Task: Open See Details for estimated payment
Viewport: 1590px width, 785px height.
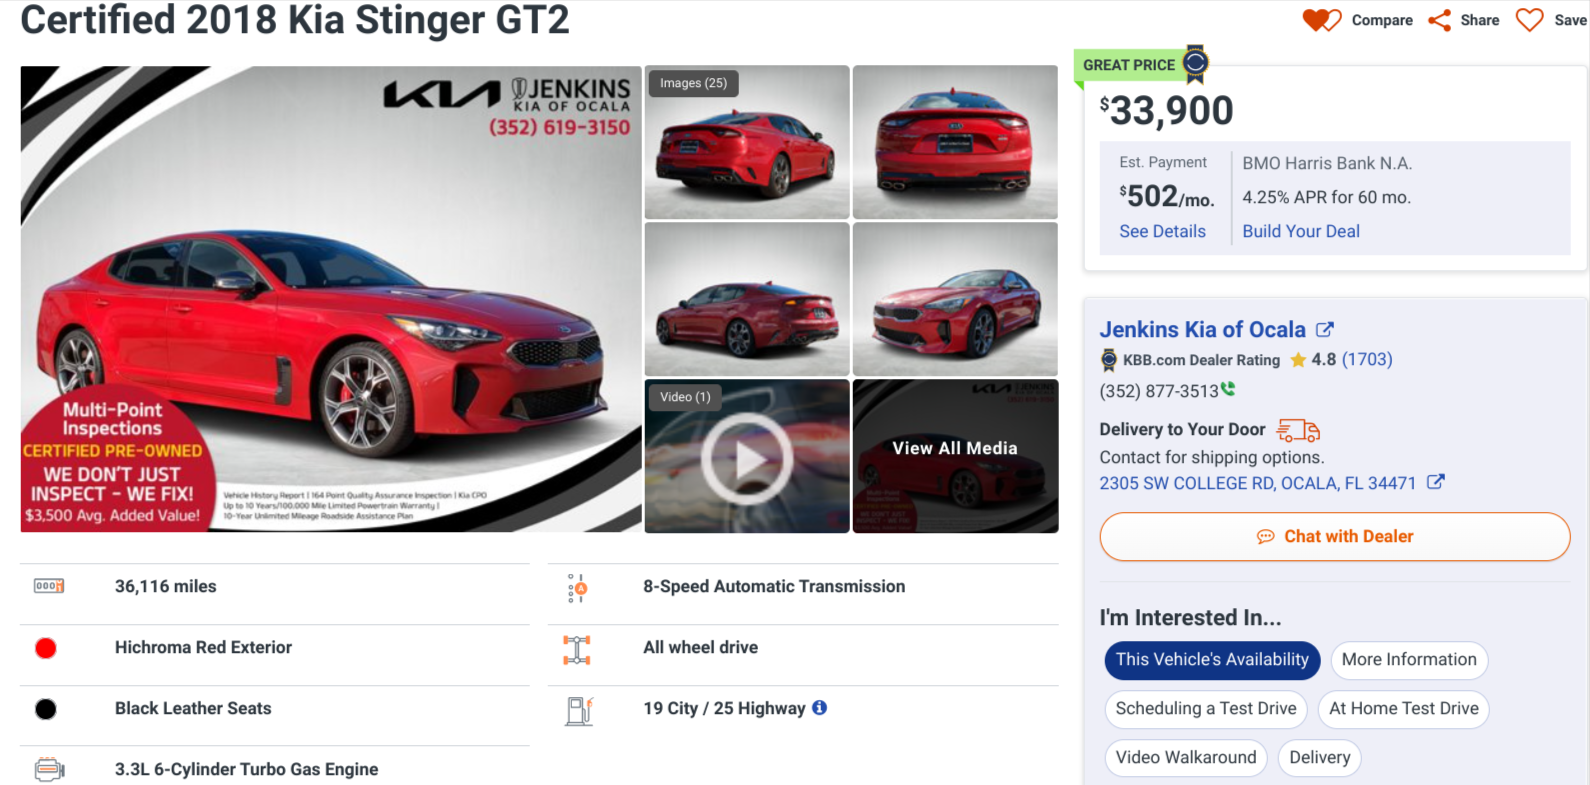Action: point(1162,231)
